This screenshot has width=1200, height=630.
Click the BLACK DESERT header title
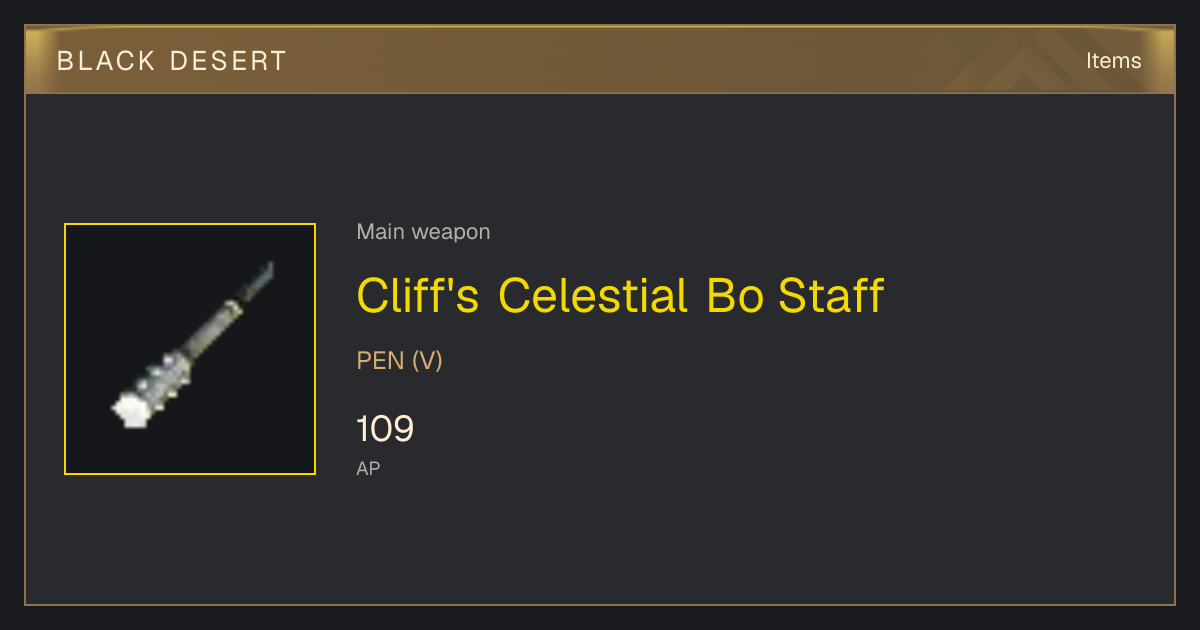(172, 61)
